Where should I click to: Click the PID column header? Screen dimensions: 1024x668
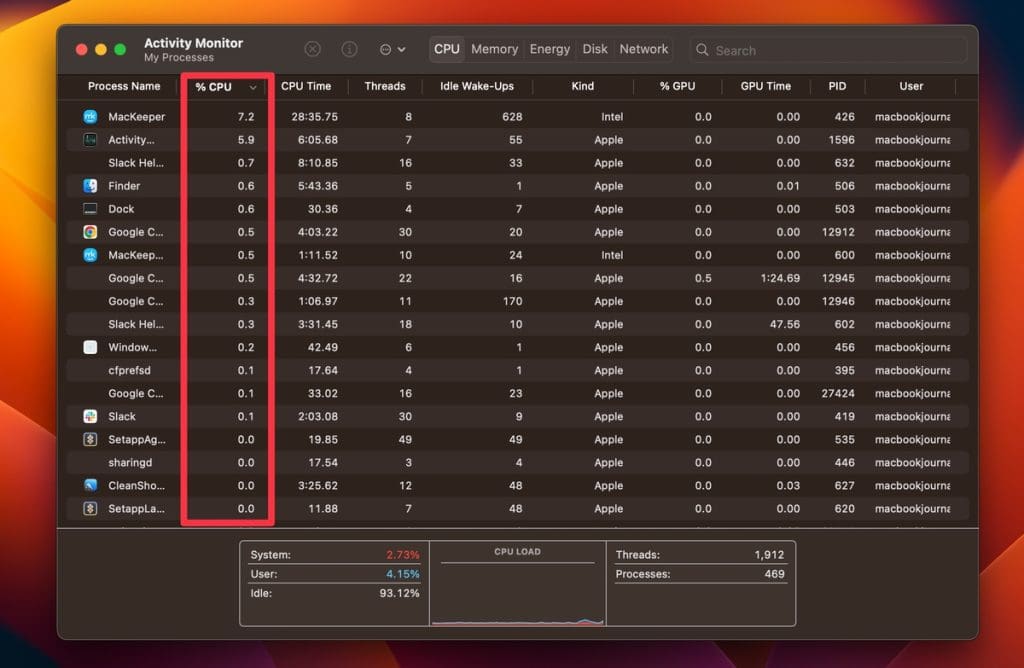tap(837, 86)
